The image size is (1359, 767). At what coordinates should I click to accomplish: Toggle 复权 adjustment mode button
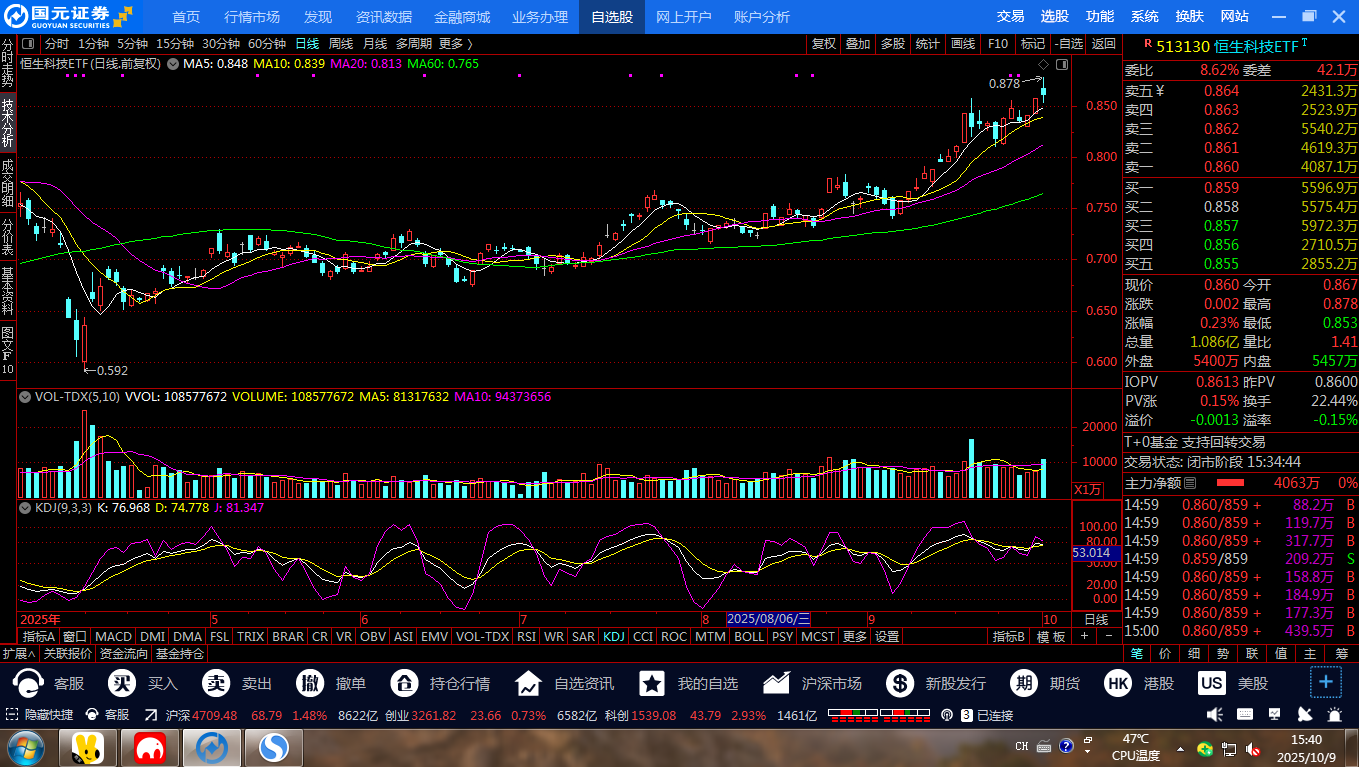pos(823,44)
